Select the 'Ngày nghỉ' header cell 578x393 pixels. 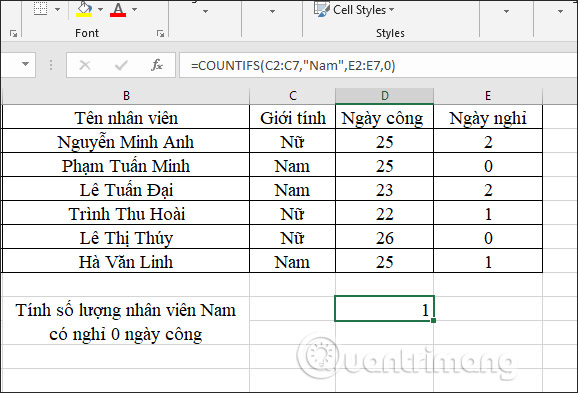(x=488, y=118)
